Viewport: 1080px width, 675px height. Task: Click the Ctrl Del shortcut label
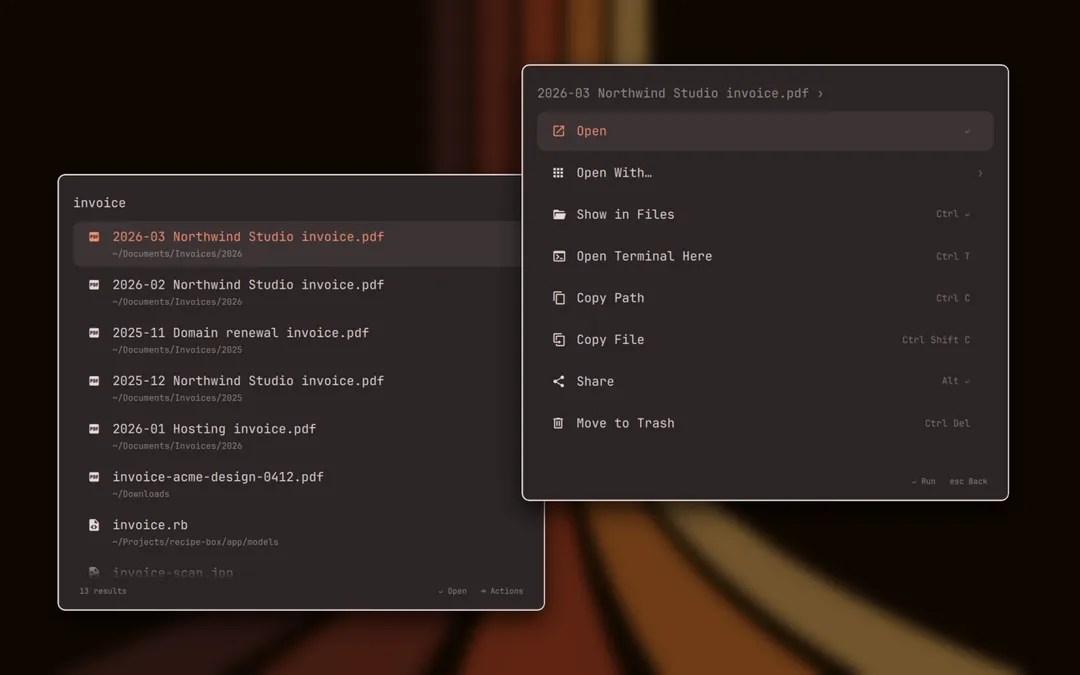[x=947, y=423]
